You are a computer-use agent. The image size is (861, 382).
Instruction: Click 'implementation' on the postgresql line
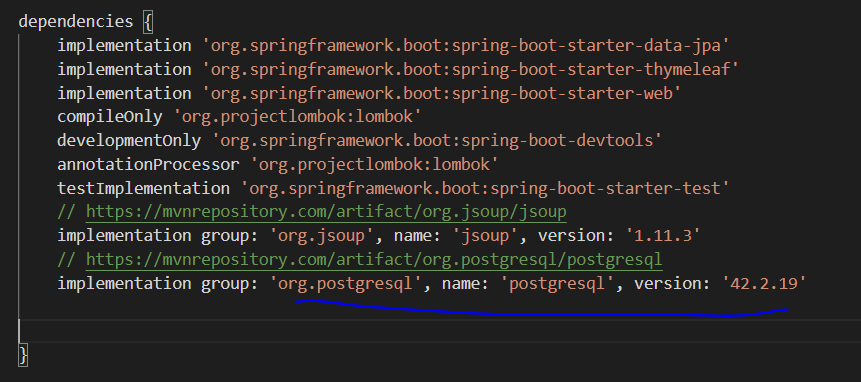click(124, 283)
